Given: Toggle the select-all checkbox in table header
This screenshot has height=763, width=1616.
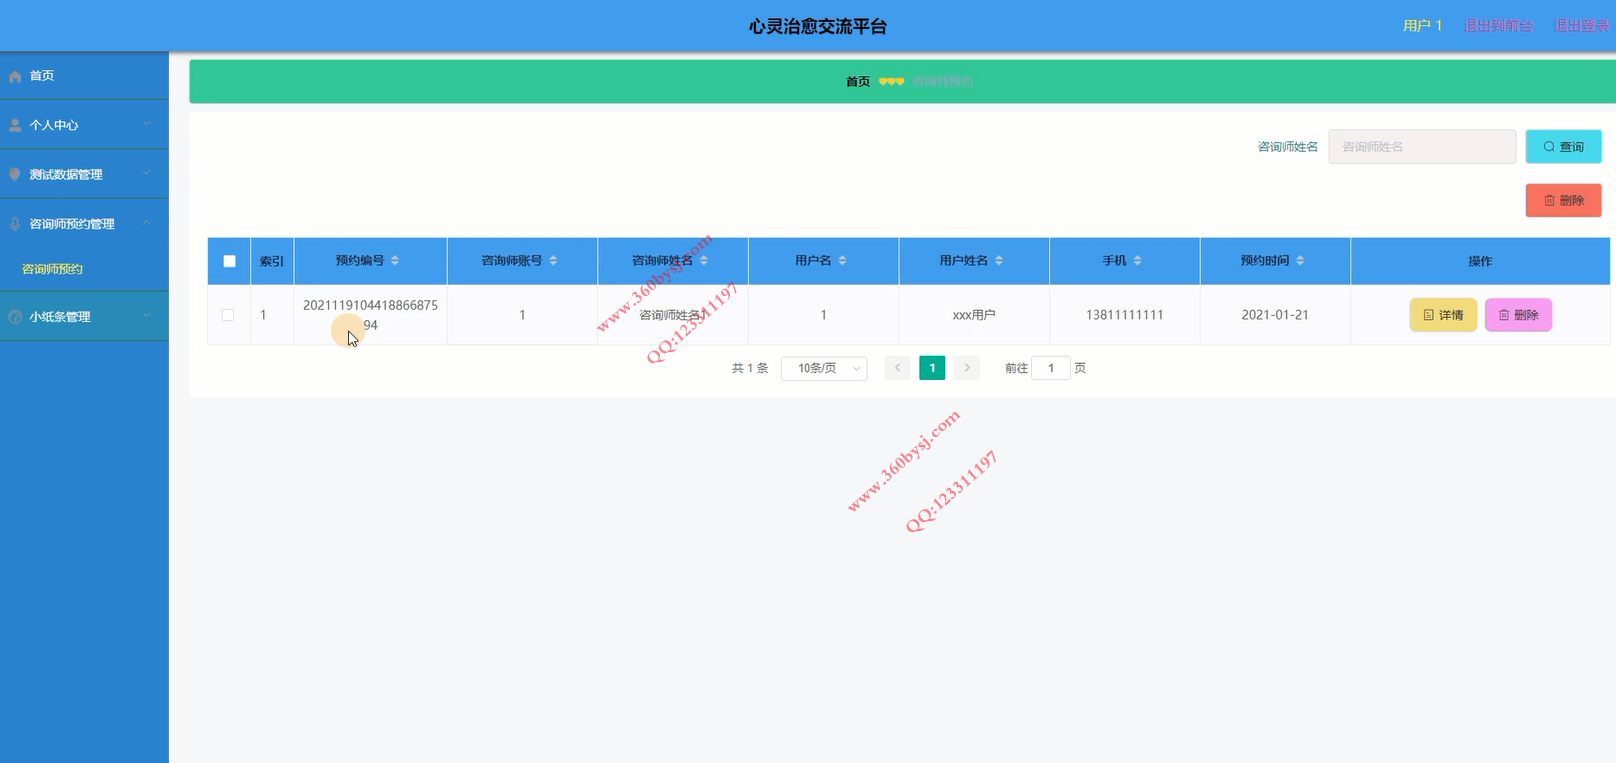Looking at the screenshot, I should (229, 261).
